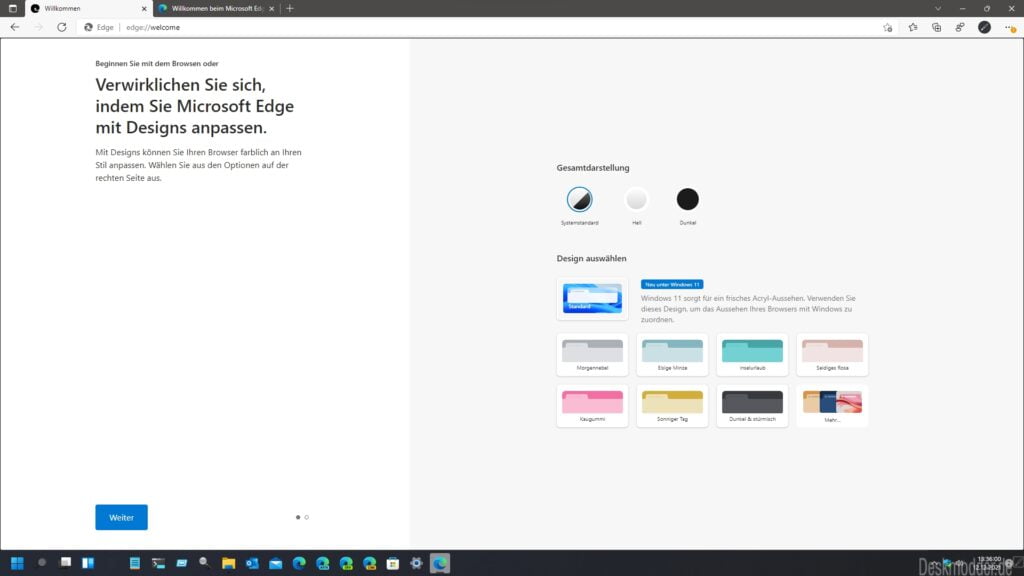Image resolution: width=1024 pixels, height=576 pixels.
Task: Expand the tab search chevron in title bar
Action: [x=937, y=8]
